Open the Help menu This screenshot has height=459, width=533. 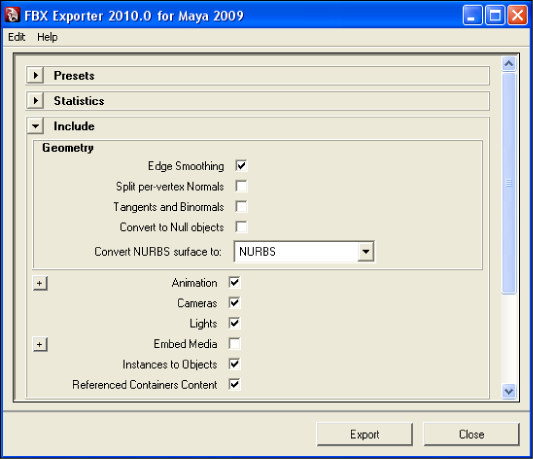coord(47,37)
